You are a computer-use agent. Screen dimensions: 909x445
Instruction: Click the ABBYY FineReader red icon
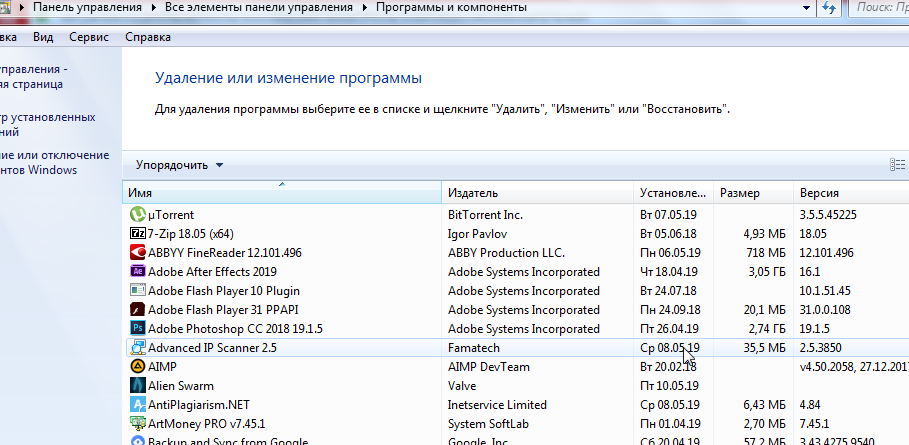point(137,253)
